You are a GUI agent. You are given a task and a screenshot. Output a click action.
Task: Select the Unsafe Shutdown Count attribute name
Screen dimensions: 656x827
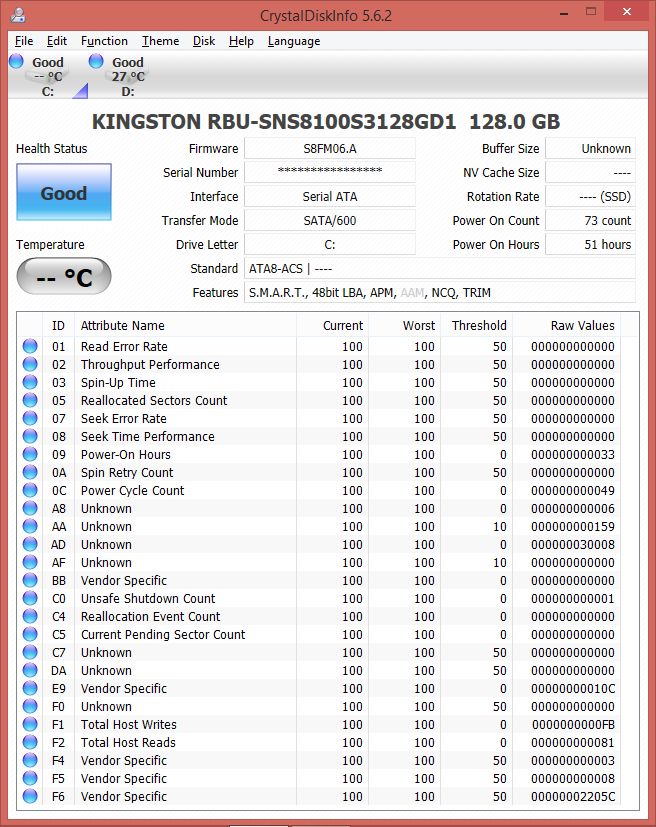point(148,599)
